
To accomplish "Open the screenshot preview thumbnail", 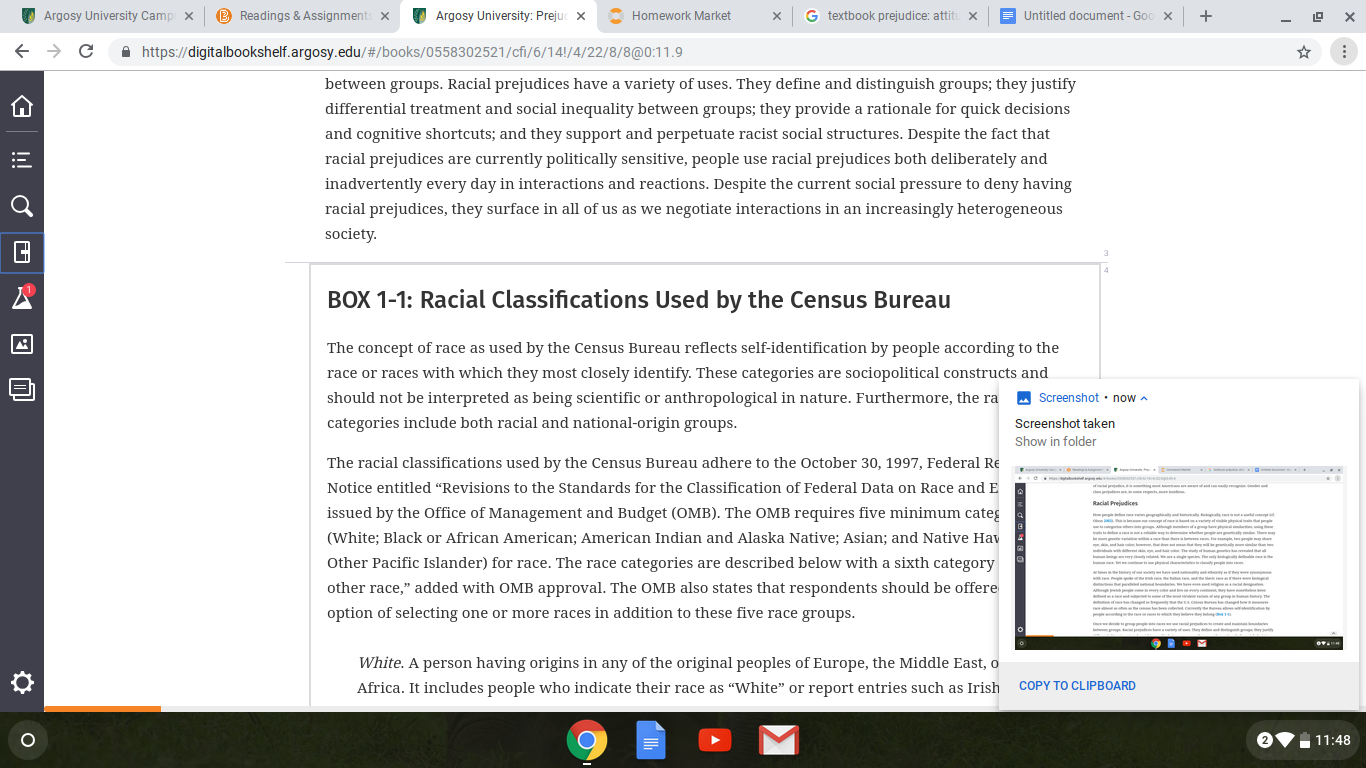I will [1179, 557].
